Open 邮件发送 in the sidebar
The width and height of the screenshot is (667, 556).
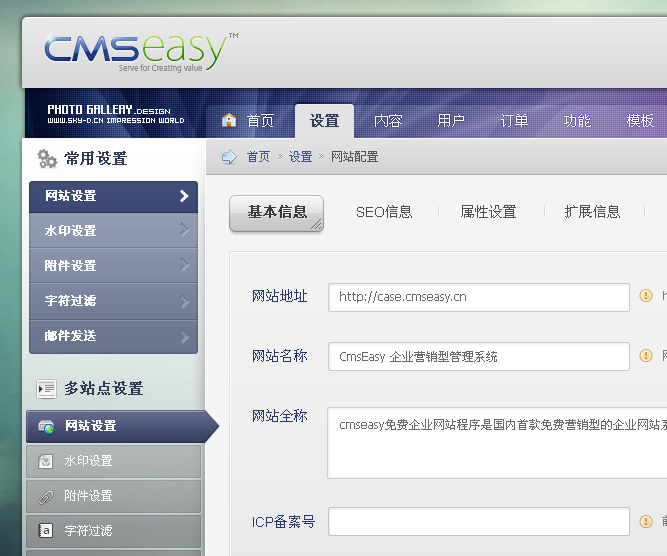pyautogui.click(x=114, y=336)
